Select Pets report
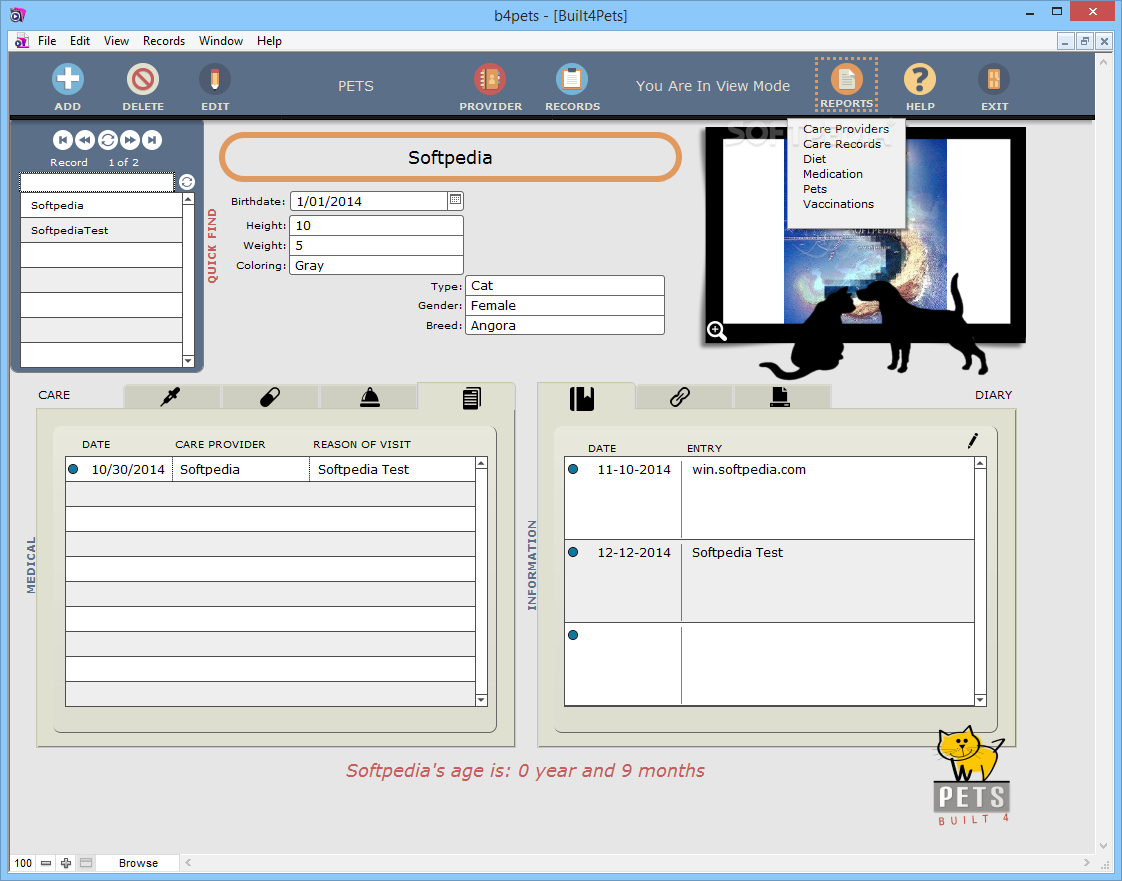This screenshot has height=881, width=1122. tap(815, 189)
